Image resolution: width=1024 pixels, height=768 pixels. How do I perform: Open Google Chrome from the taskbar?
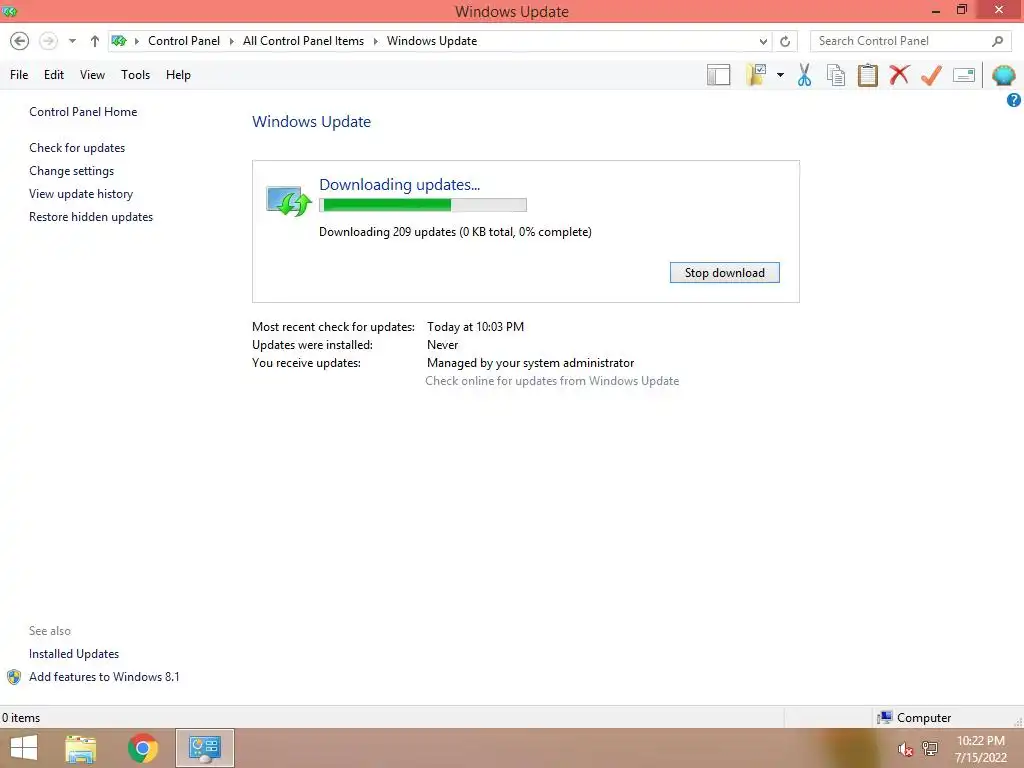click(143, 748)
